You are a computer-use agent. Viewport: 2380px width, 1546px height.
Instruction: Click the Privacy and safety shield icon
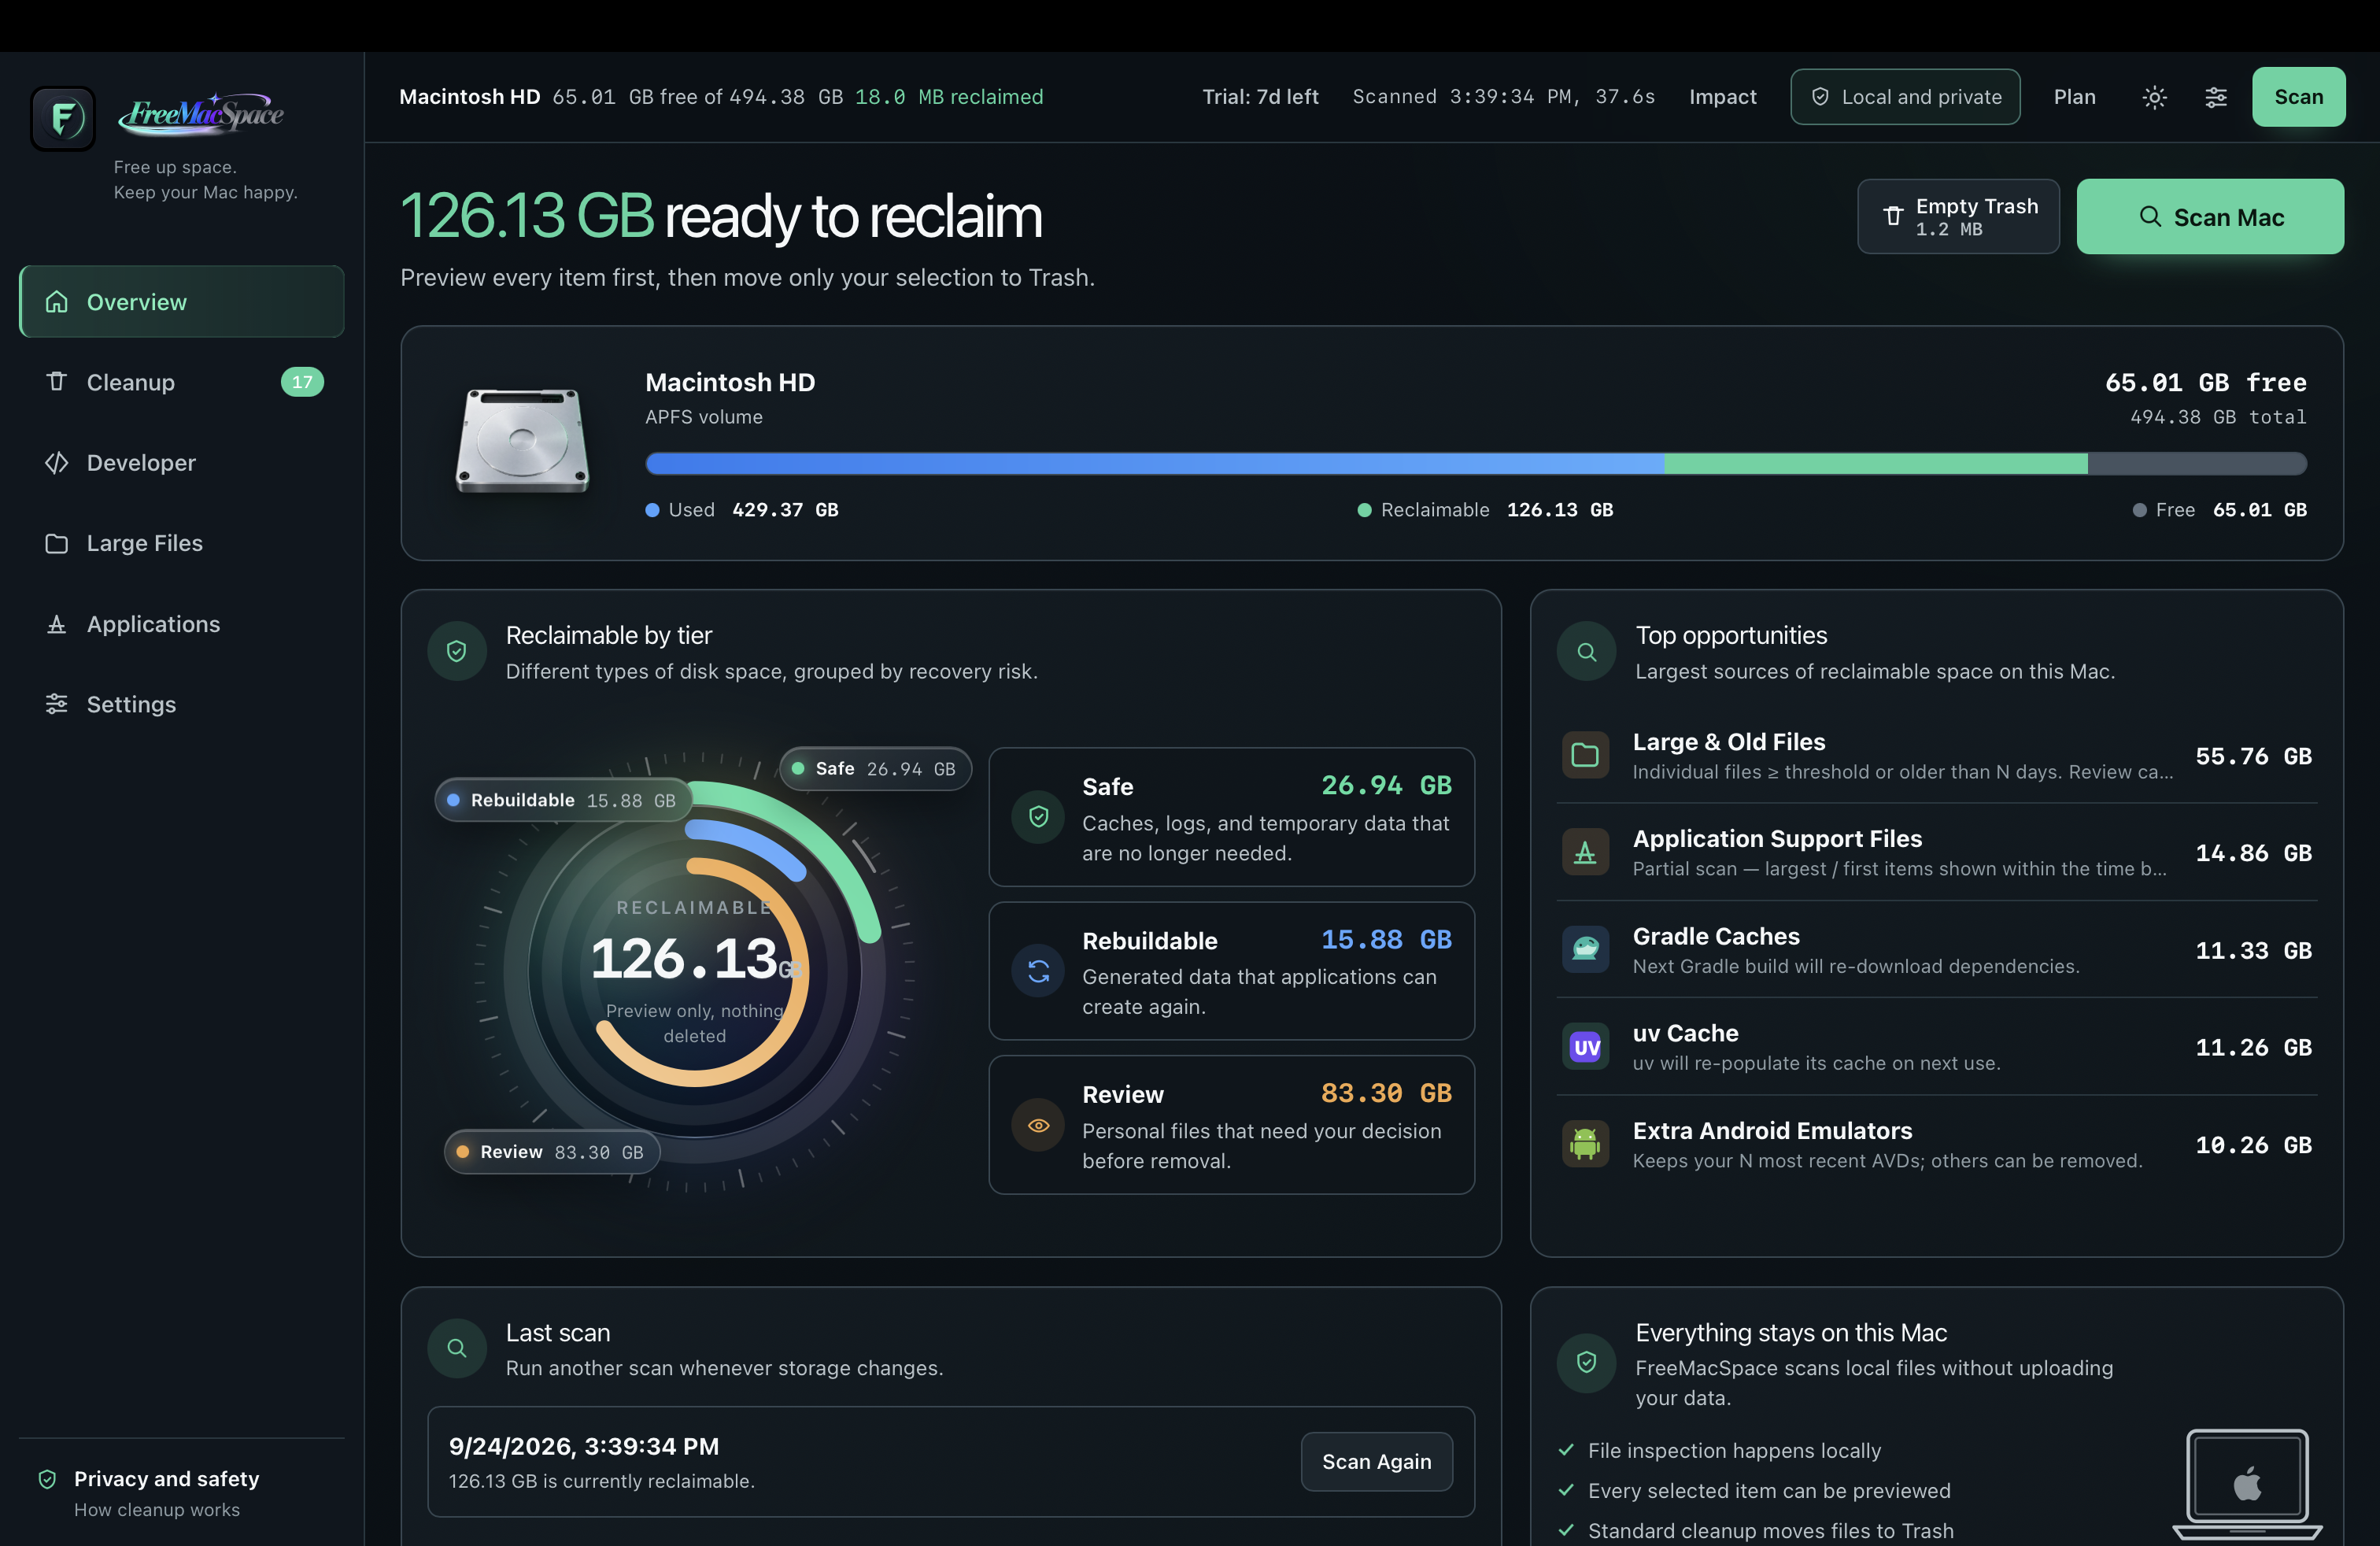coord(47,1479)
